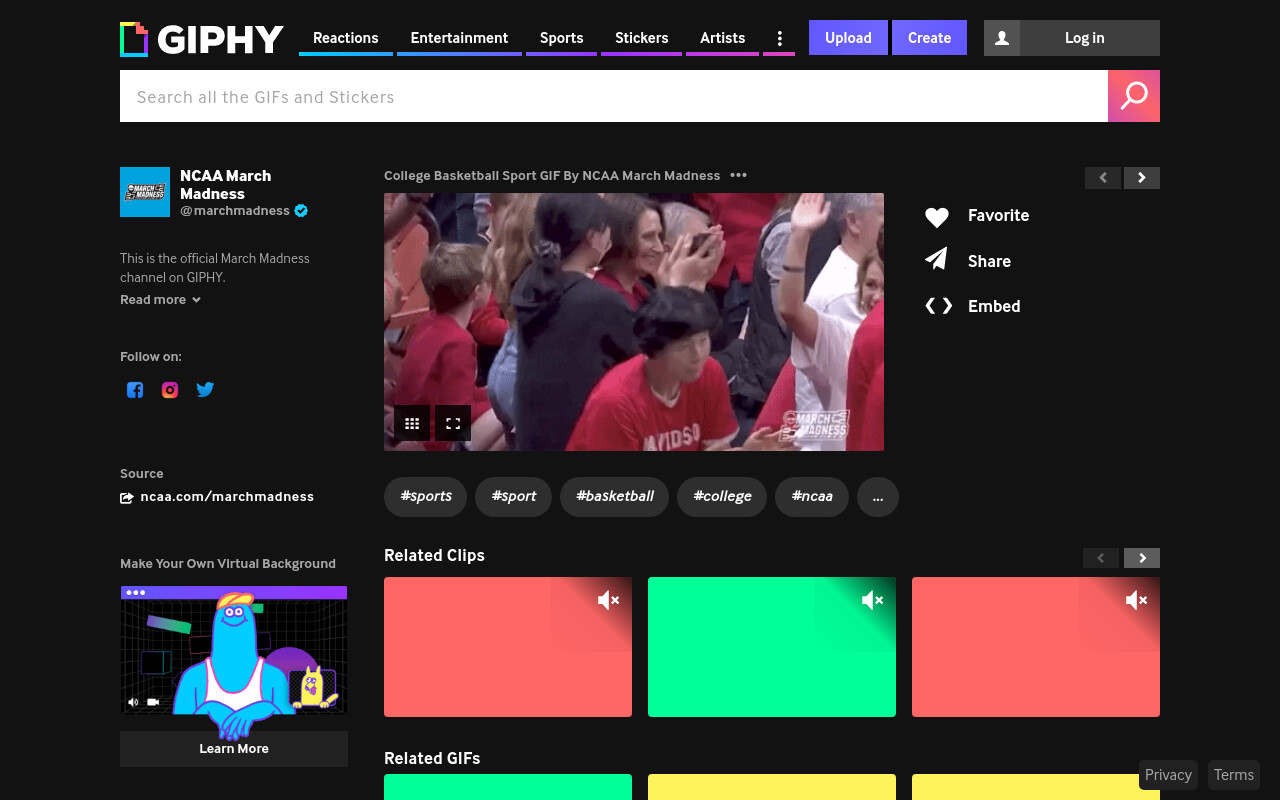1280x800 pixels.
Task: Open the Reactions category
Action: click(x=346, y=38)
